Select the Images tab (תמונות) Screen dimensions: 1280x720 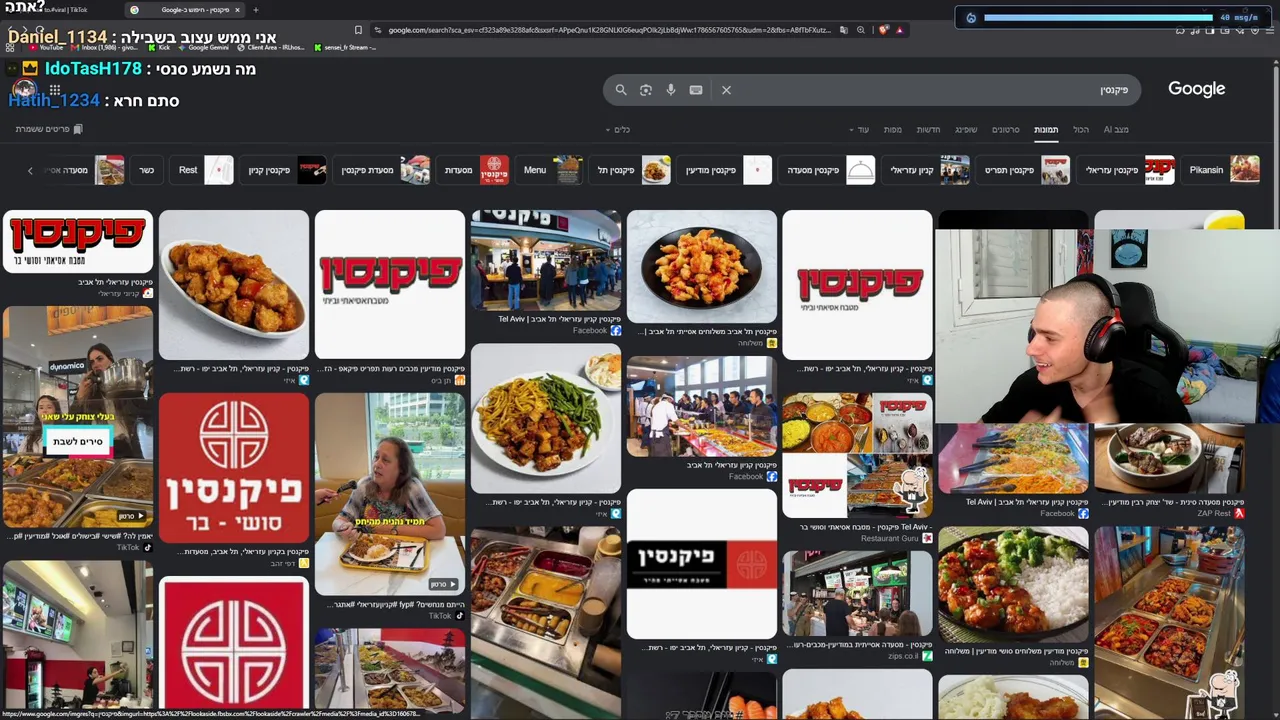(x=1046, y=130)
